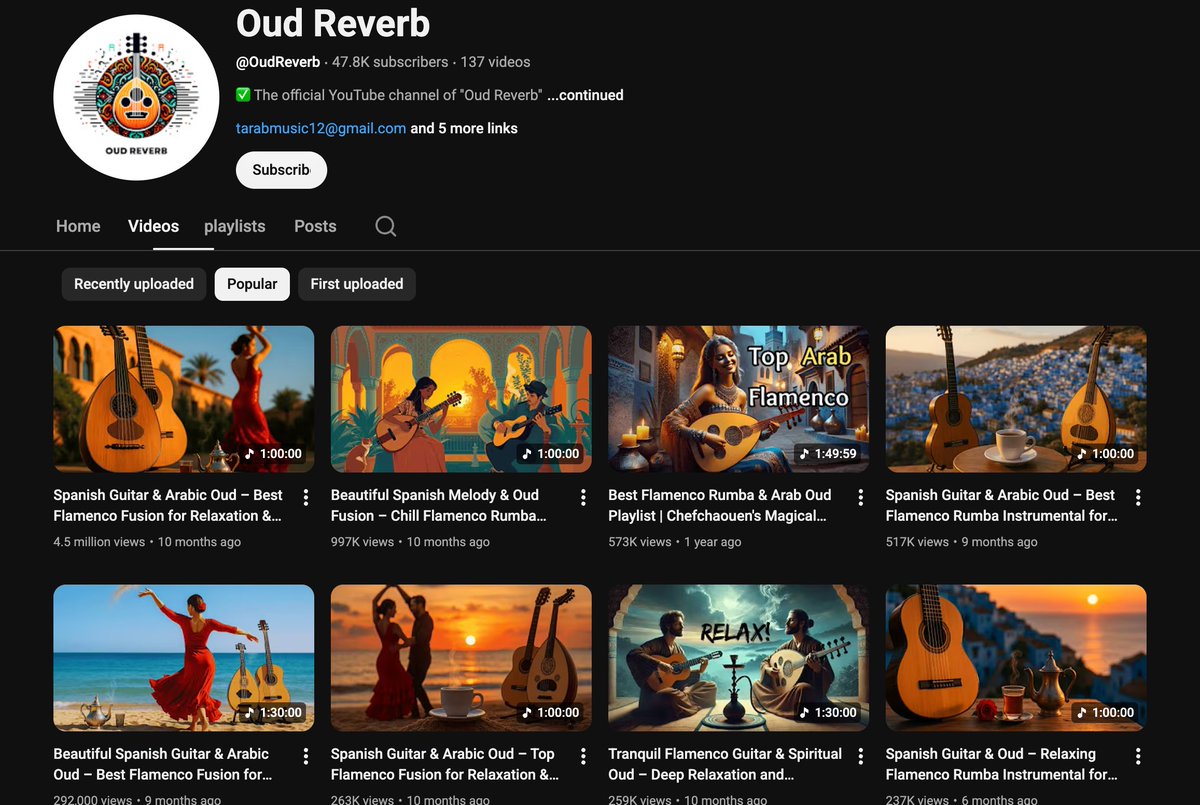1200x805 pixels.
Task: Open 'Best Flamenco Rumba Instrumental' video title
Action: pyautogui.click(x=1001, y=505)
